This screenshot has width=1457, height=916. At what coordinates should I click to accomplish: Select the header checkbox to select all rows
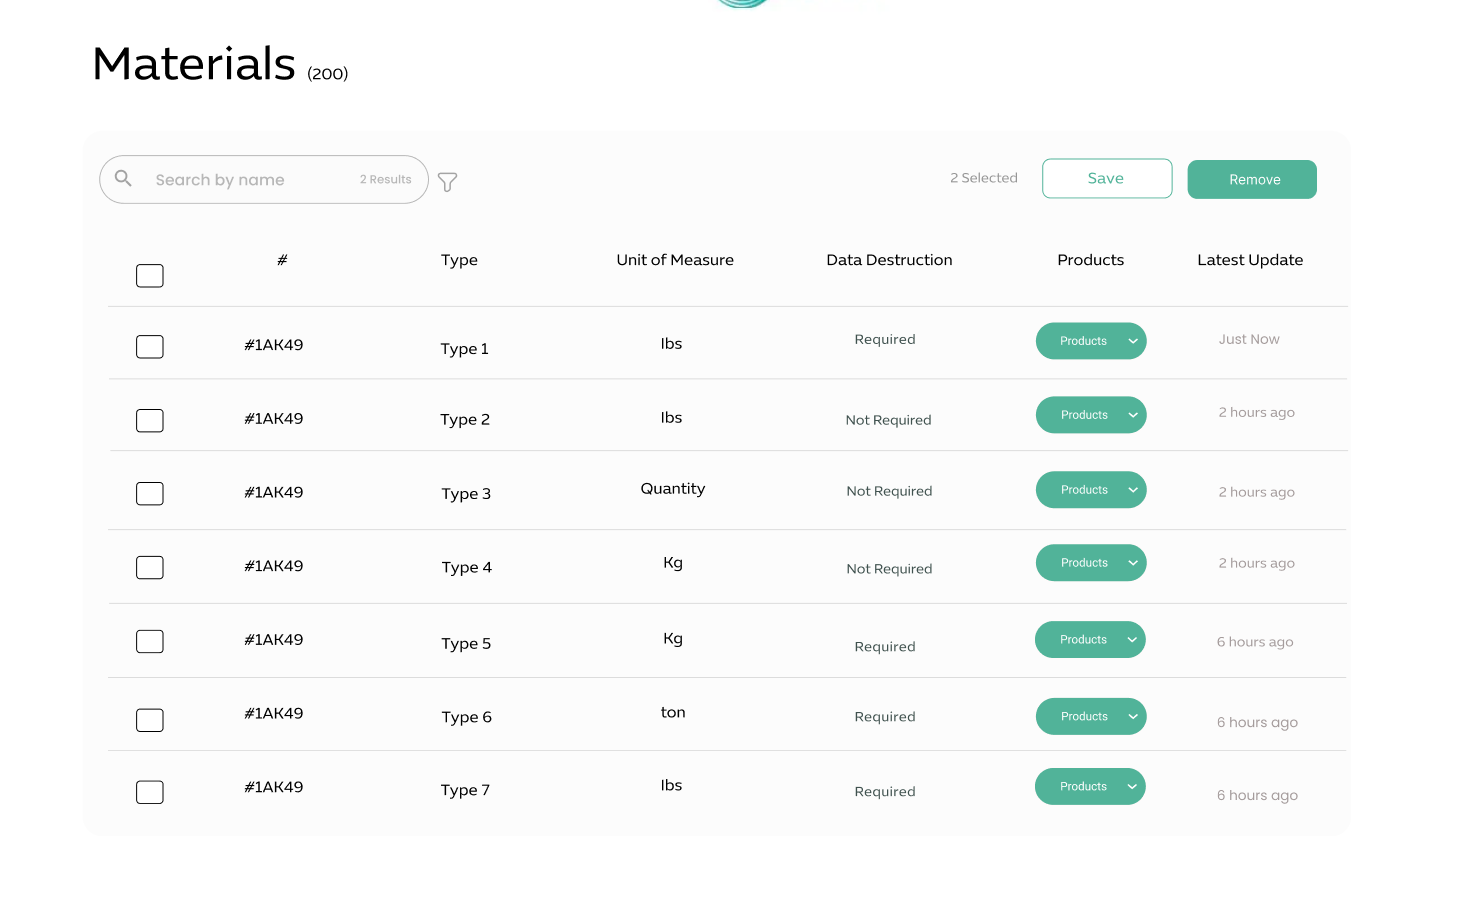(149, 275)
